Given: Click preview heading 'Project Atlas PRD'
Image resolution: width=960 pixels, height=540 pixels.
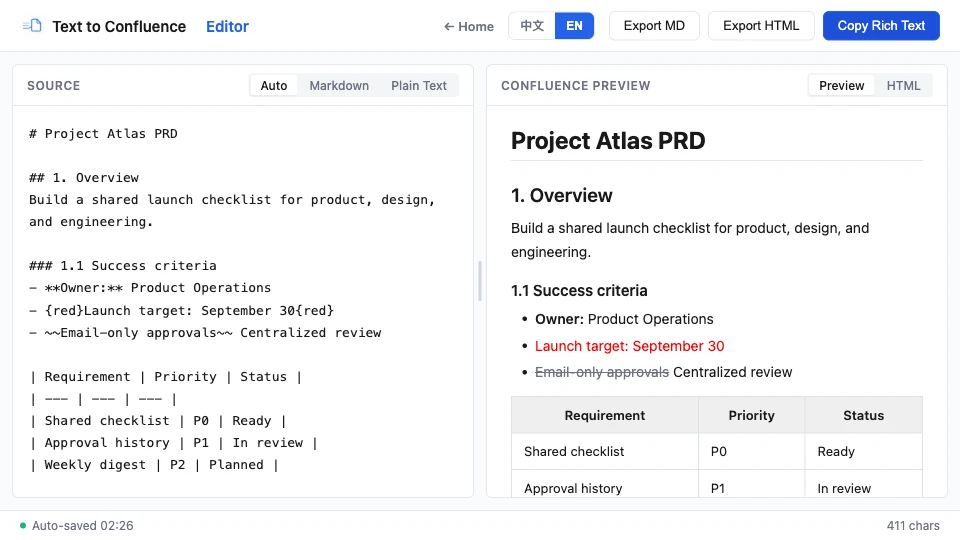Looking at the screenshot, I should 608,141.
